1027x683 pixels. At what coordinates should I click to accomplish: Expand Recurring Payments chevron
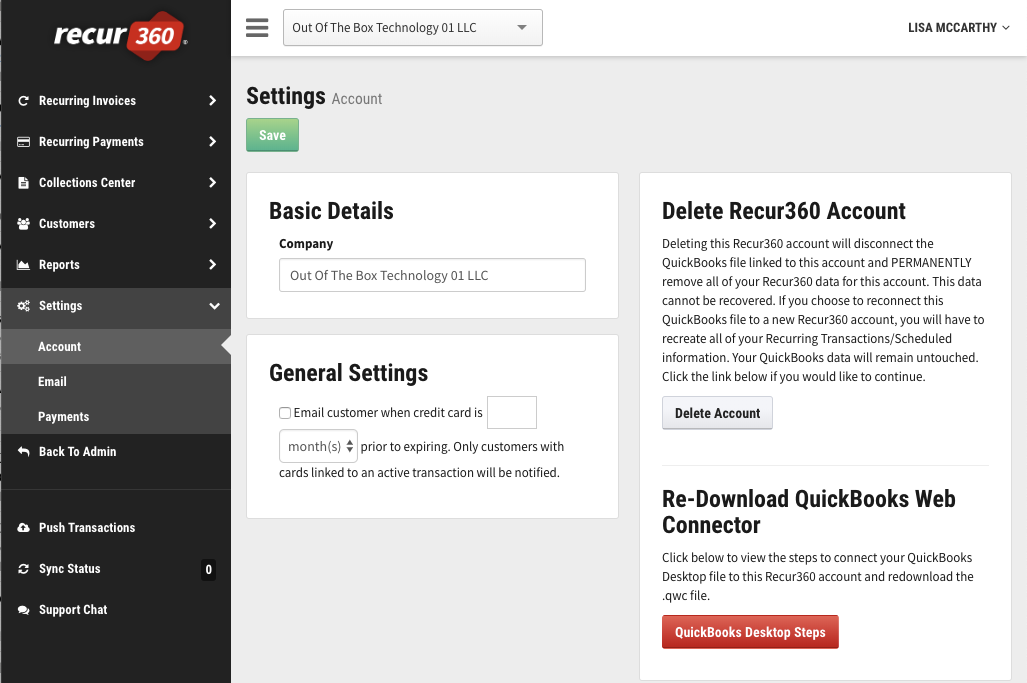pyautogui.click(x=212, y=142)
